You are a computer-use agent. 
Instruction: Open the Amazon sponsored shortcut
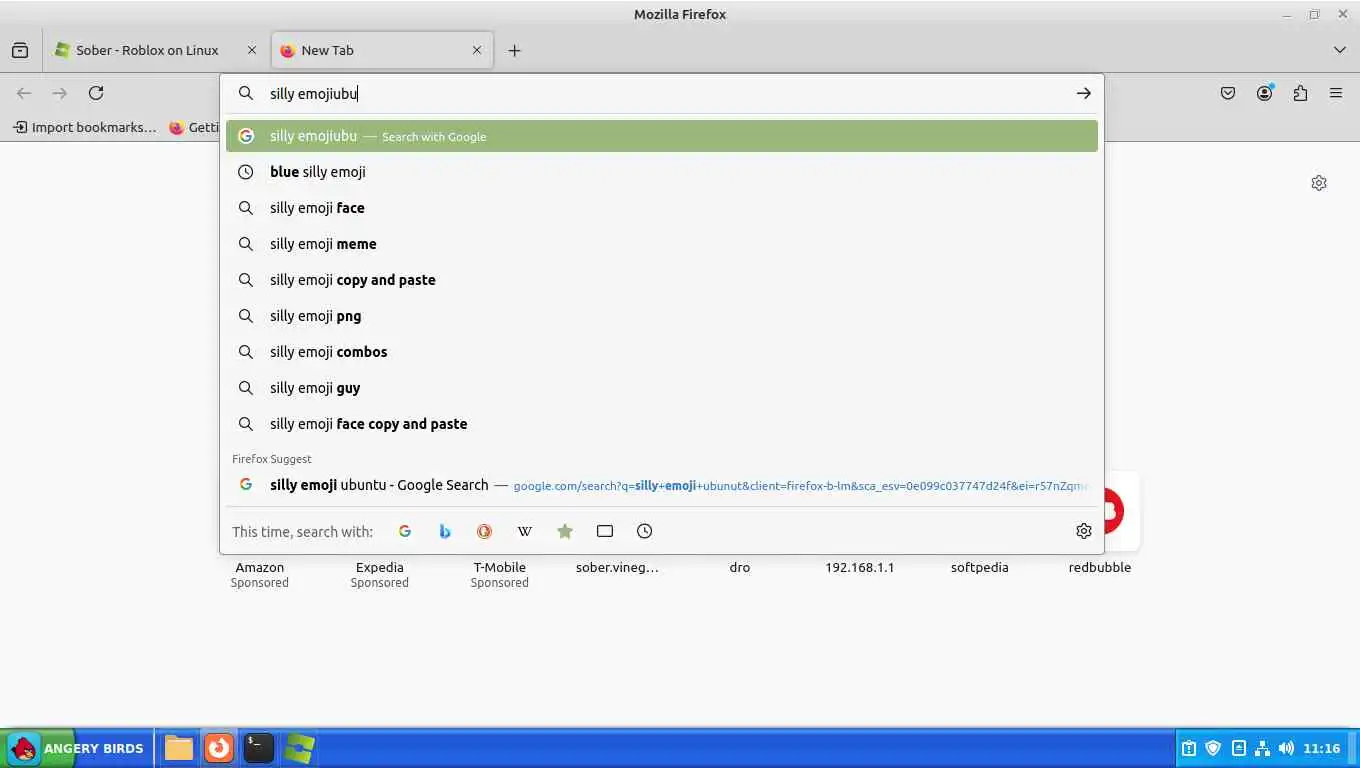[x=260, y=567]
